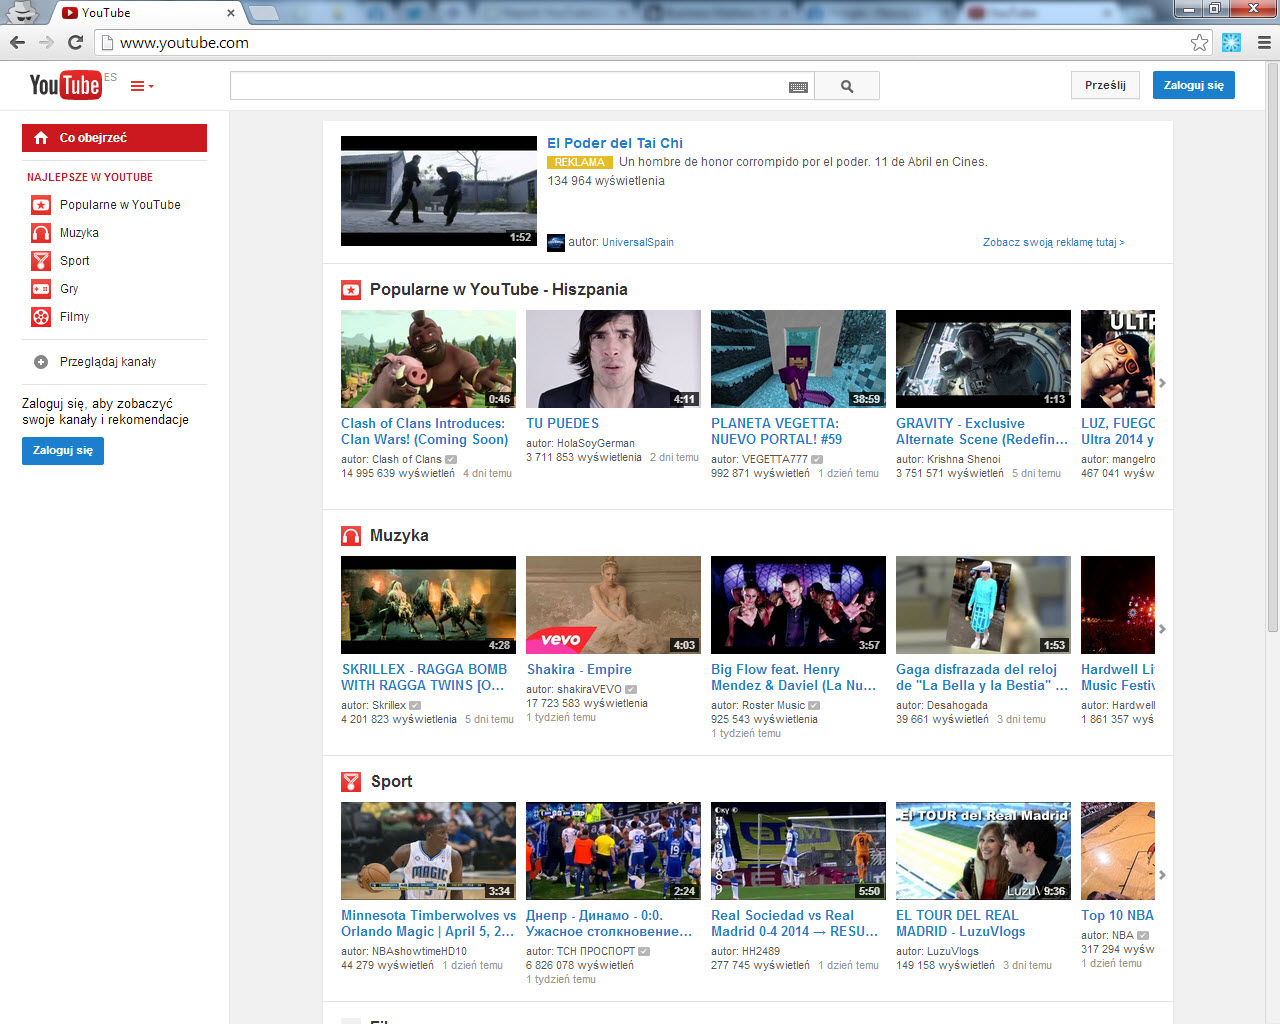The image size is (1280, 1024).
Task: Click the sidebar Muzyka headphones icon
Action: tap(41, 233)
